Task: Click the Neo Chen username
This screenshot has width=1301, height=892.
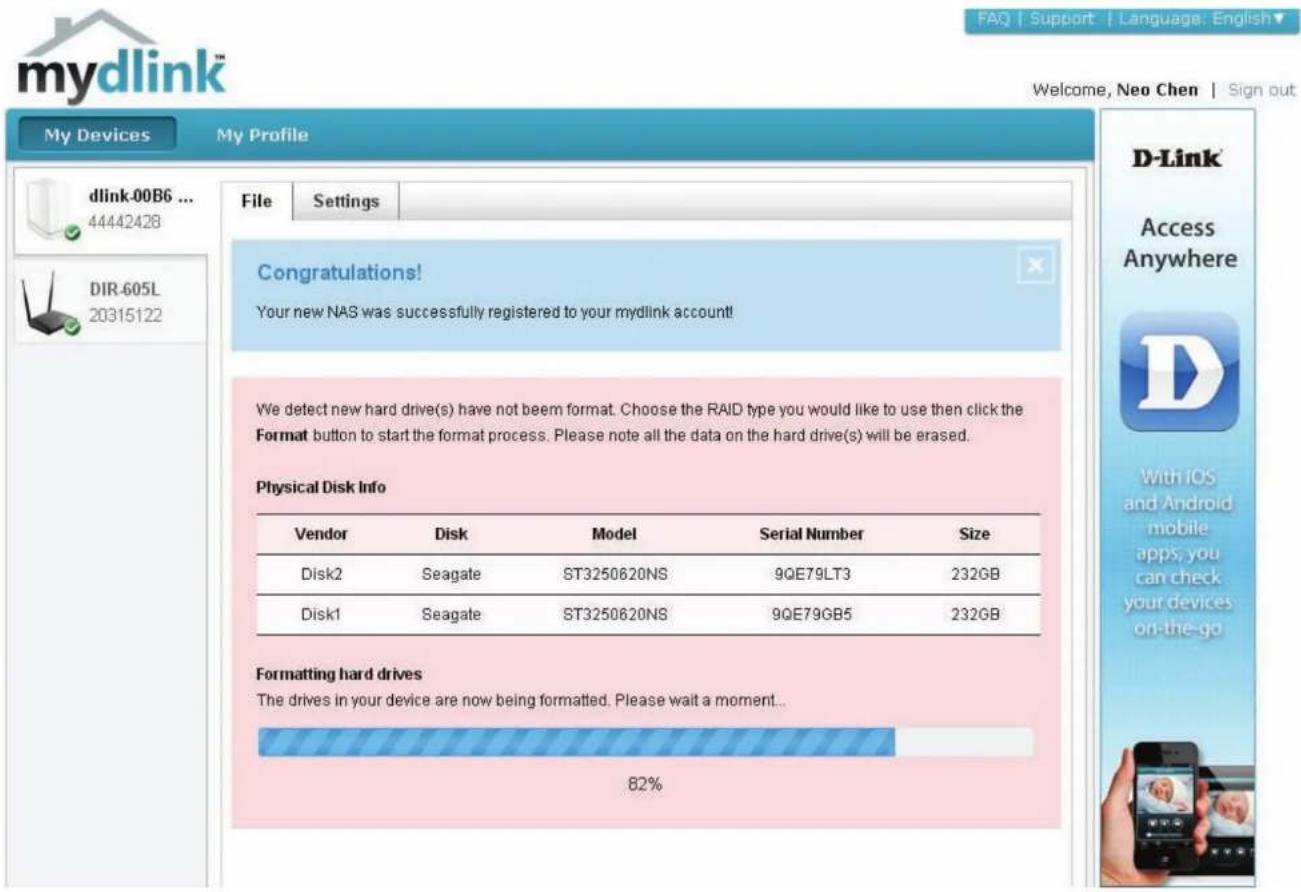Action: (1157, 90)
